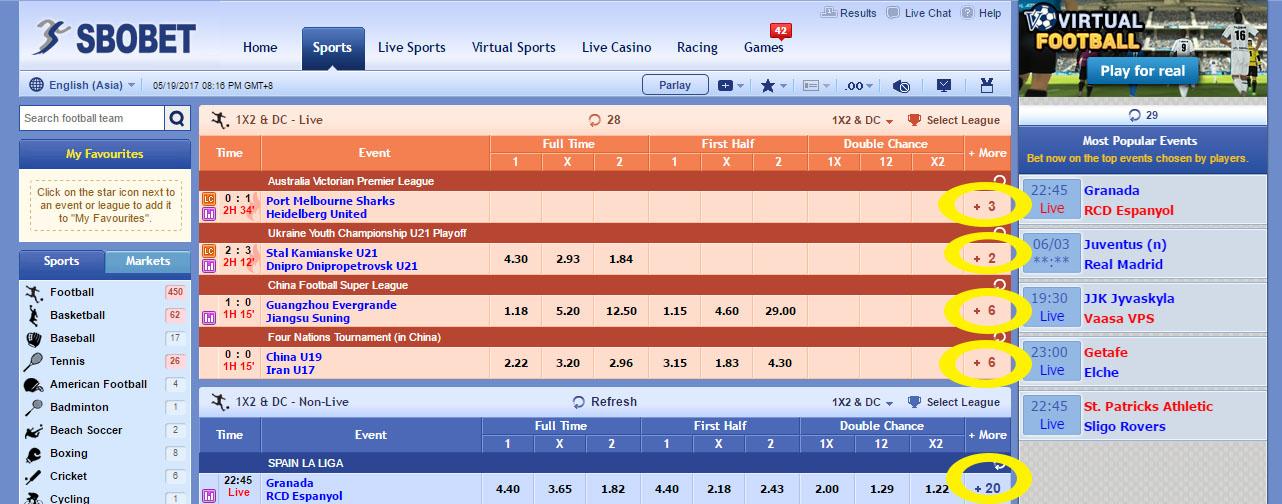Open stats icon for Port Melbourne Sharks match

209,213
